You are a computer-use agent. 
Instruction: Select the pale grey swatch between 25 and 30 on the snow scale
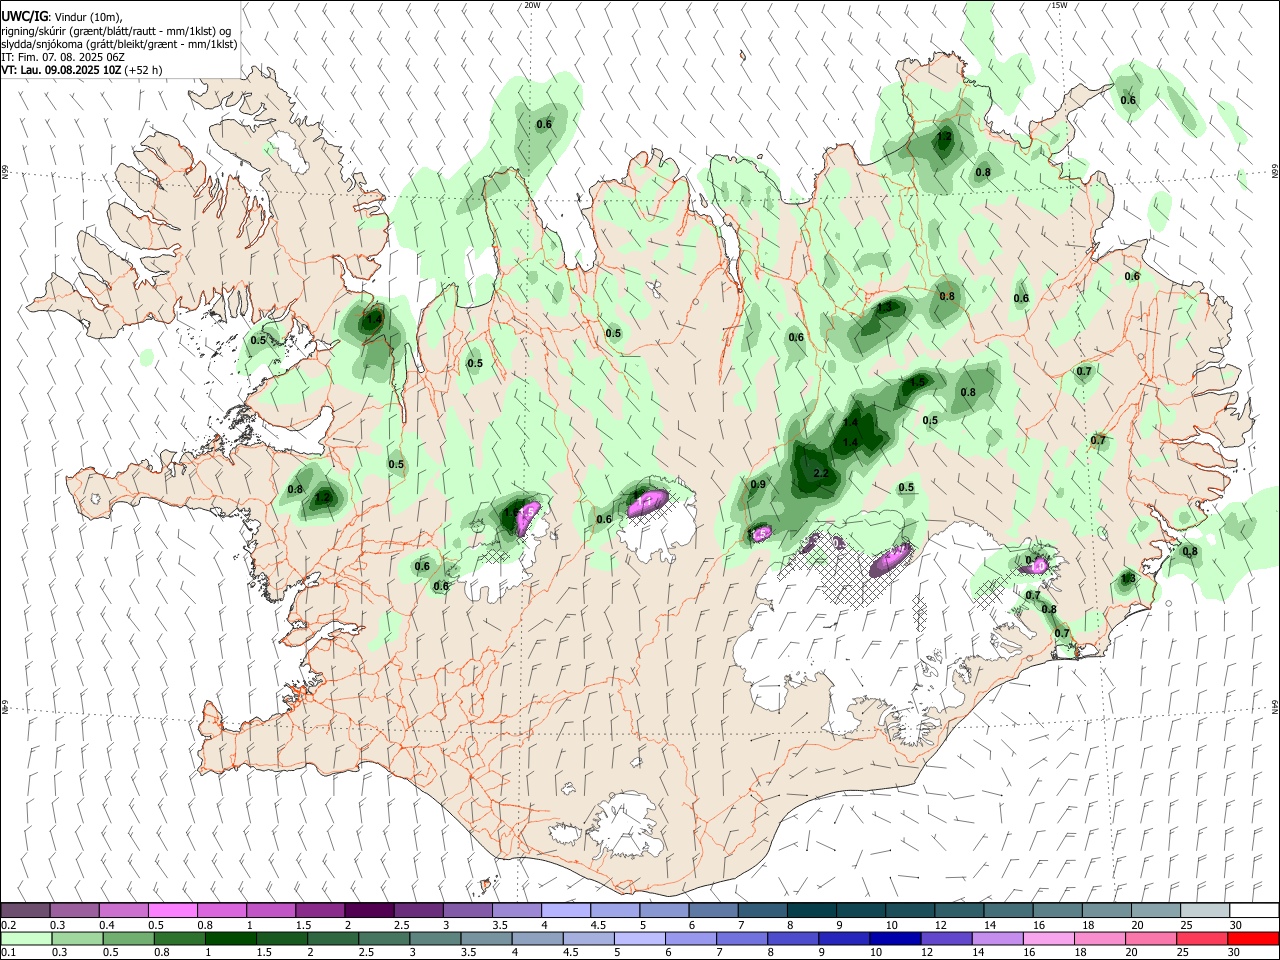pyautogui.click(x=1205, y=911)
